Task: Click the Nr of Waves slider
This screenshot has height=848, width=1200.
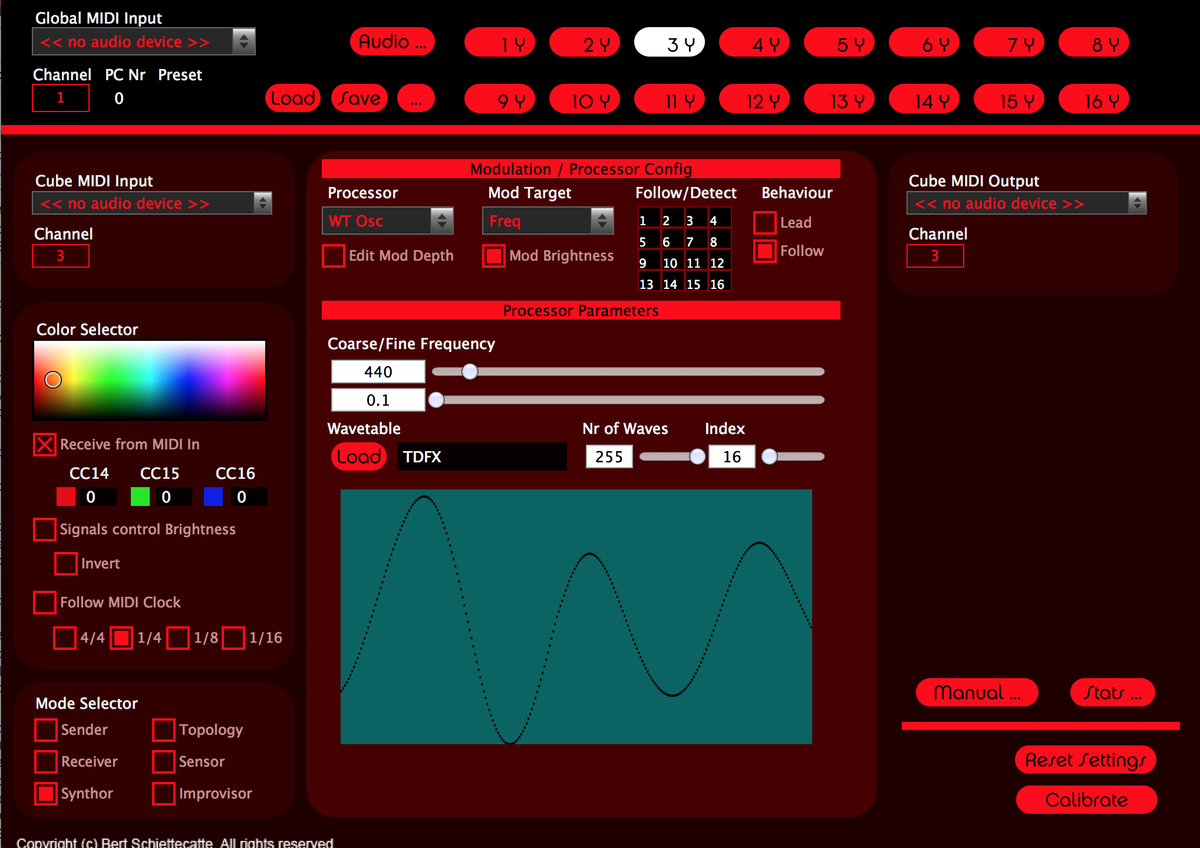Action: coord(672,457)
